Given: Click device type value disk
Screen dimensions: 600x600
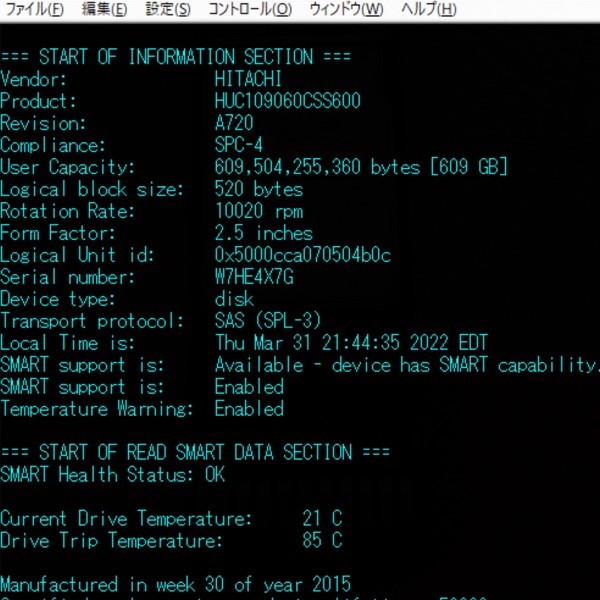Looking at the screenshot, I should pyautogui.click(x=234, y=299).
